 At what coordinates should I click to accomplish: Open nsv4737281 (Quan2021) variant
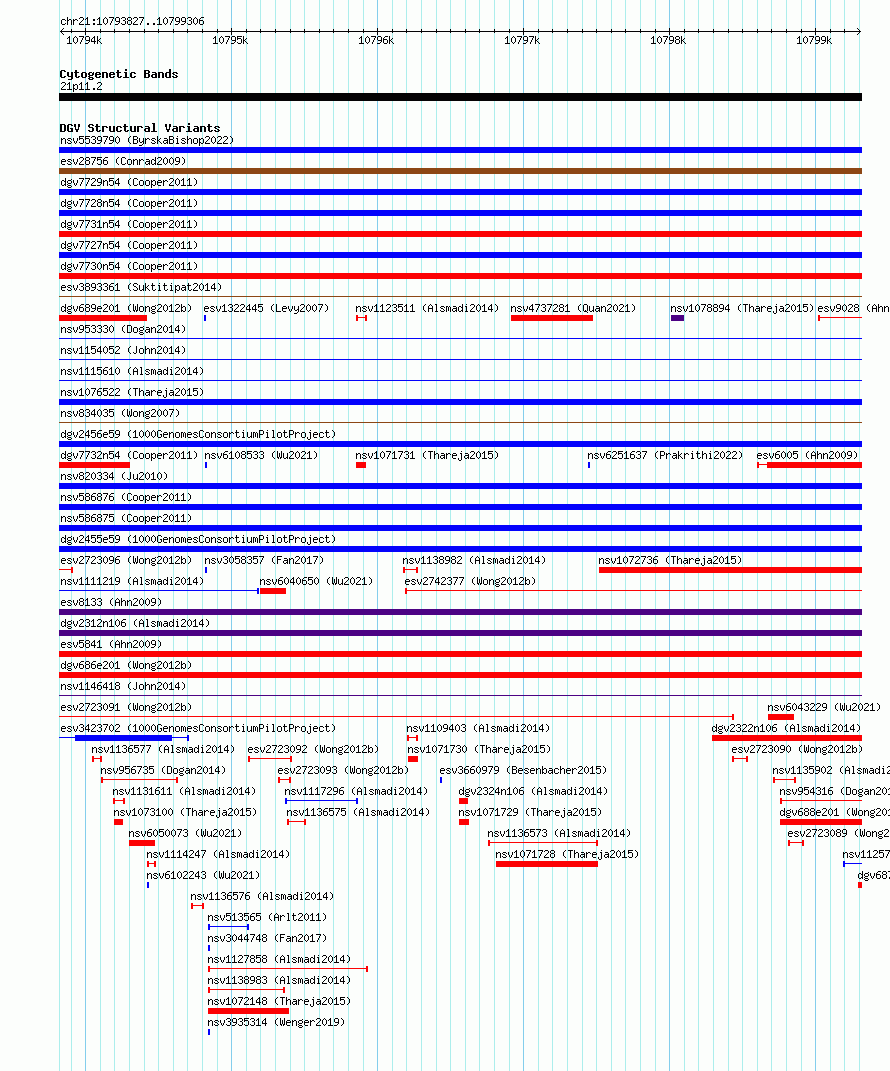click(573, 308)
